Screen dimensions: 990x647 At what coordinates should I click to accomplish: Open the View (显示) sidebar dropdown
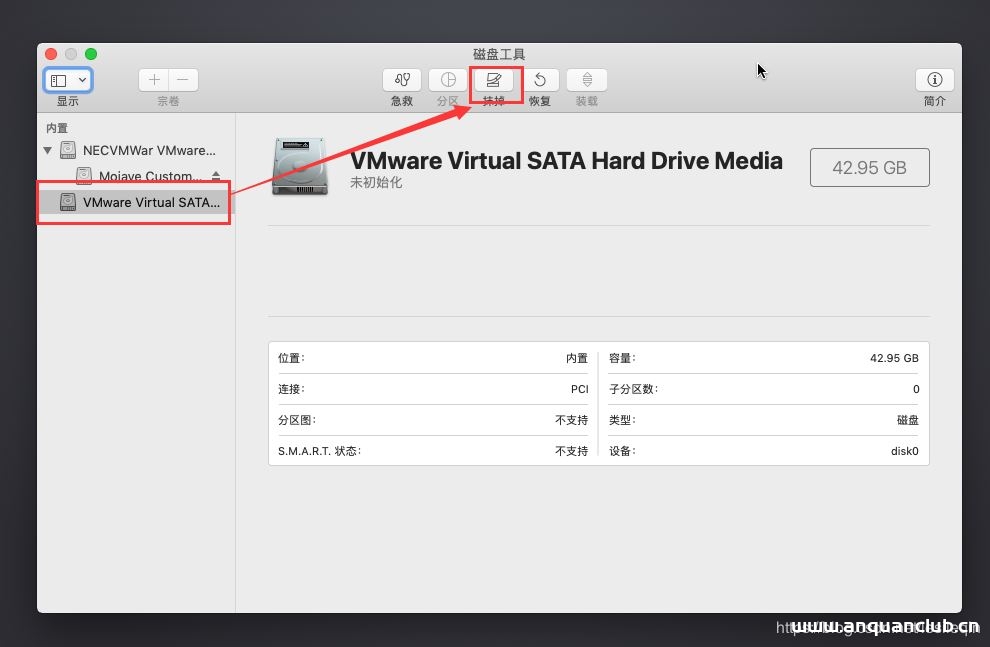(x=68, y=80)
